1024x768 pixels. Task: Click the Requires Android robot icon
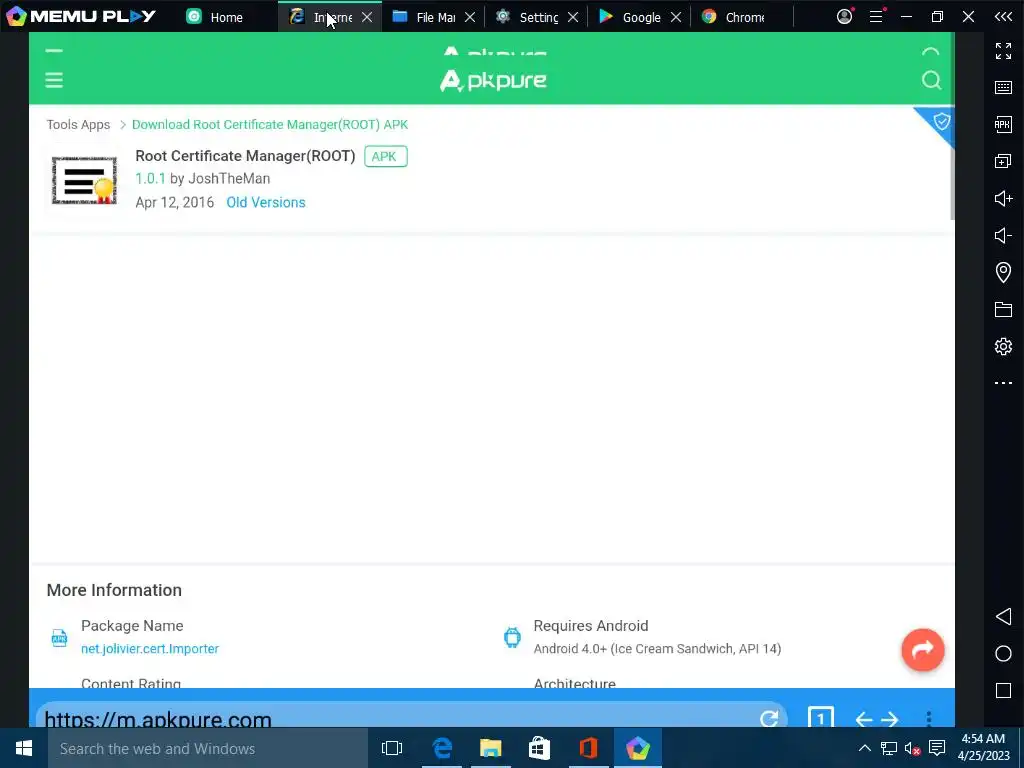click(512, 637)
